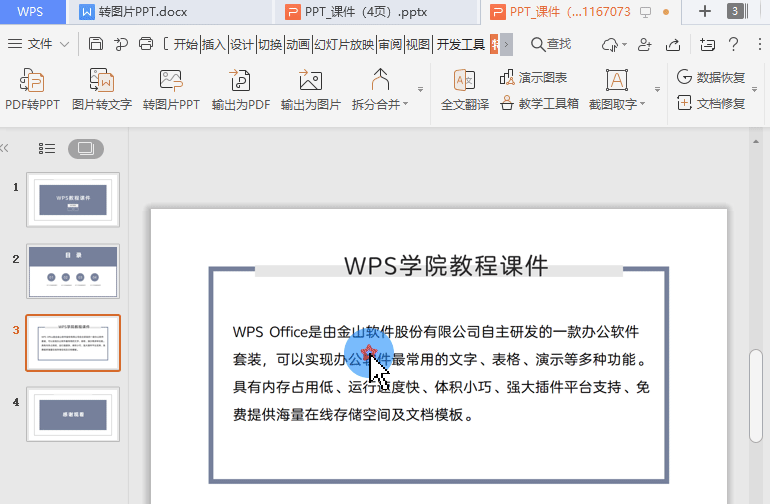Image resolution: width=770 pixels, height=504 pixels.
Task: Open the 文件 menu
Action: [x=30, y=44]
